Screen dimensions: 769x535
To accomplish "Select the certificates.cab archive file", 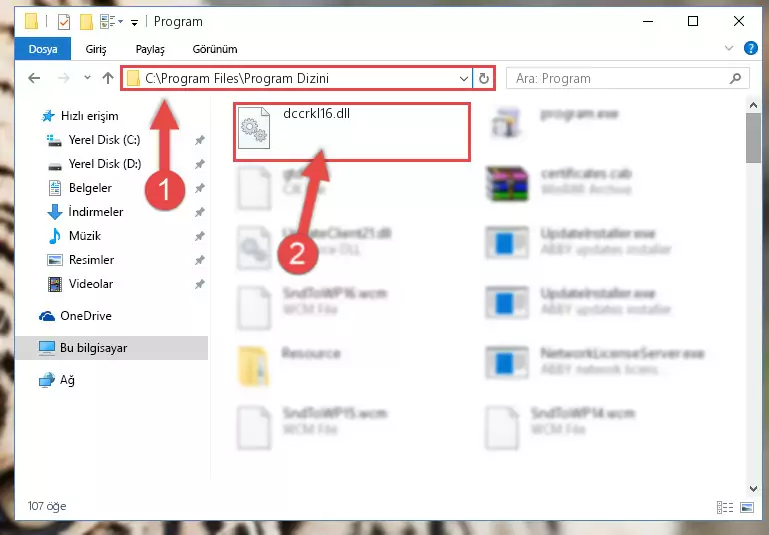I will click(560, 183).
